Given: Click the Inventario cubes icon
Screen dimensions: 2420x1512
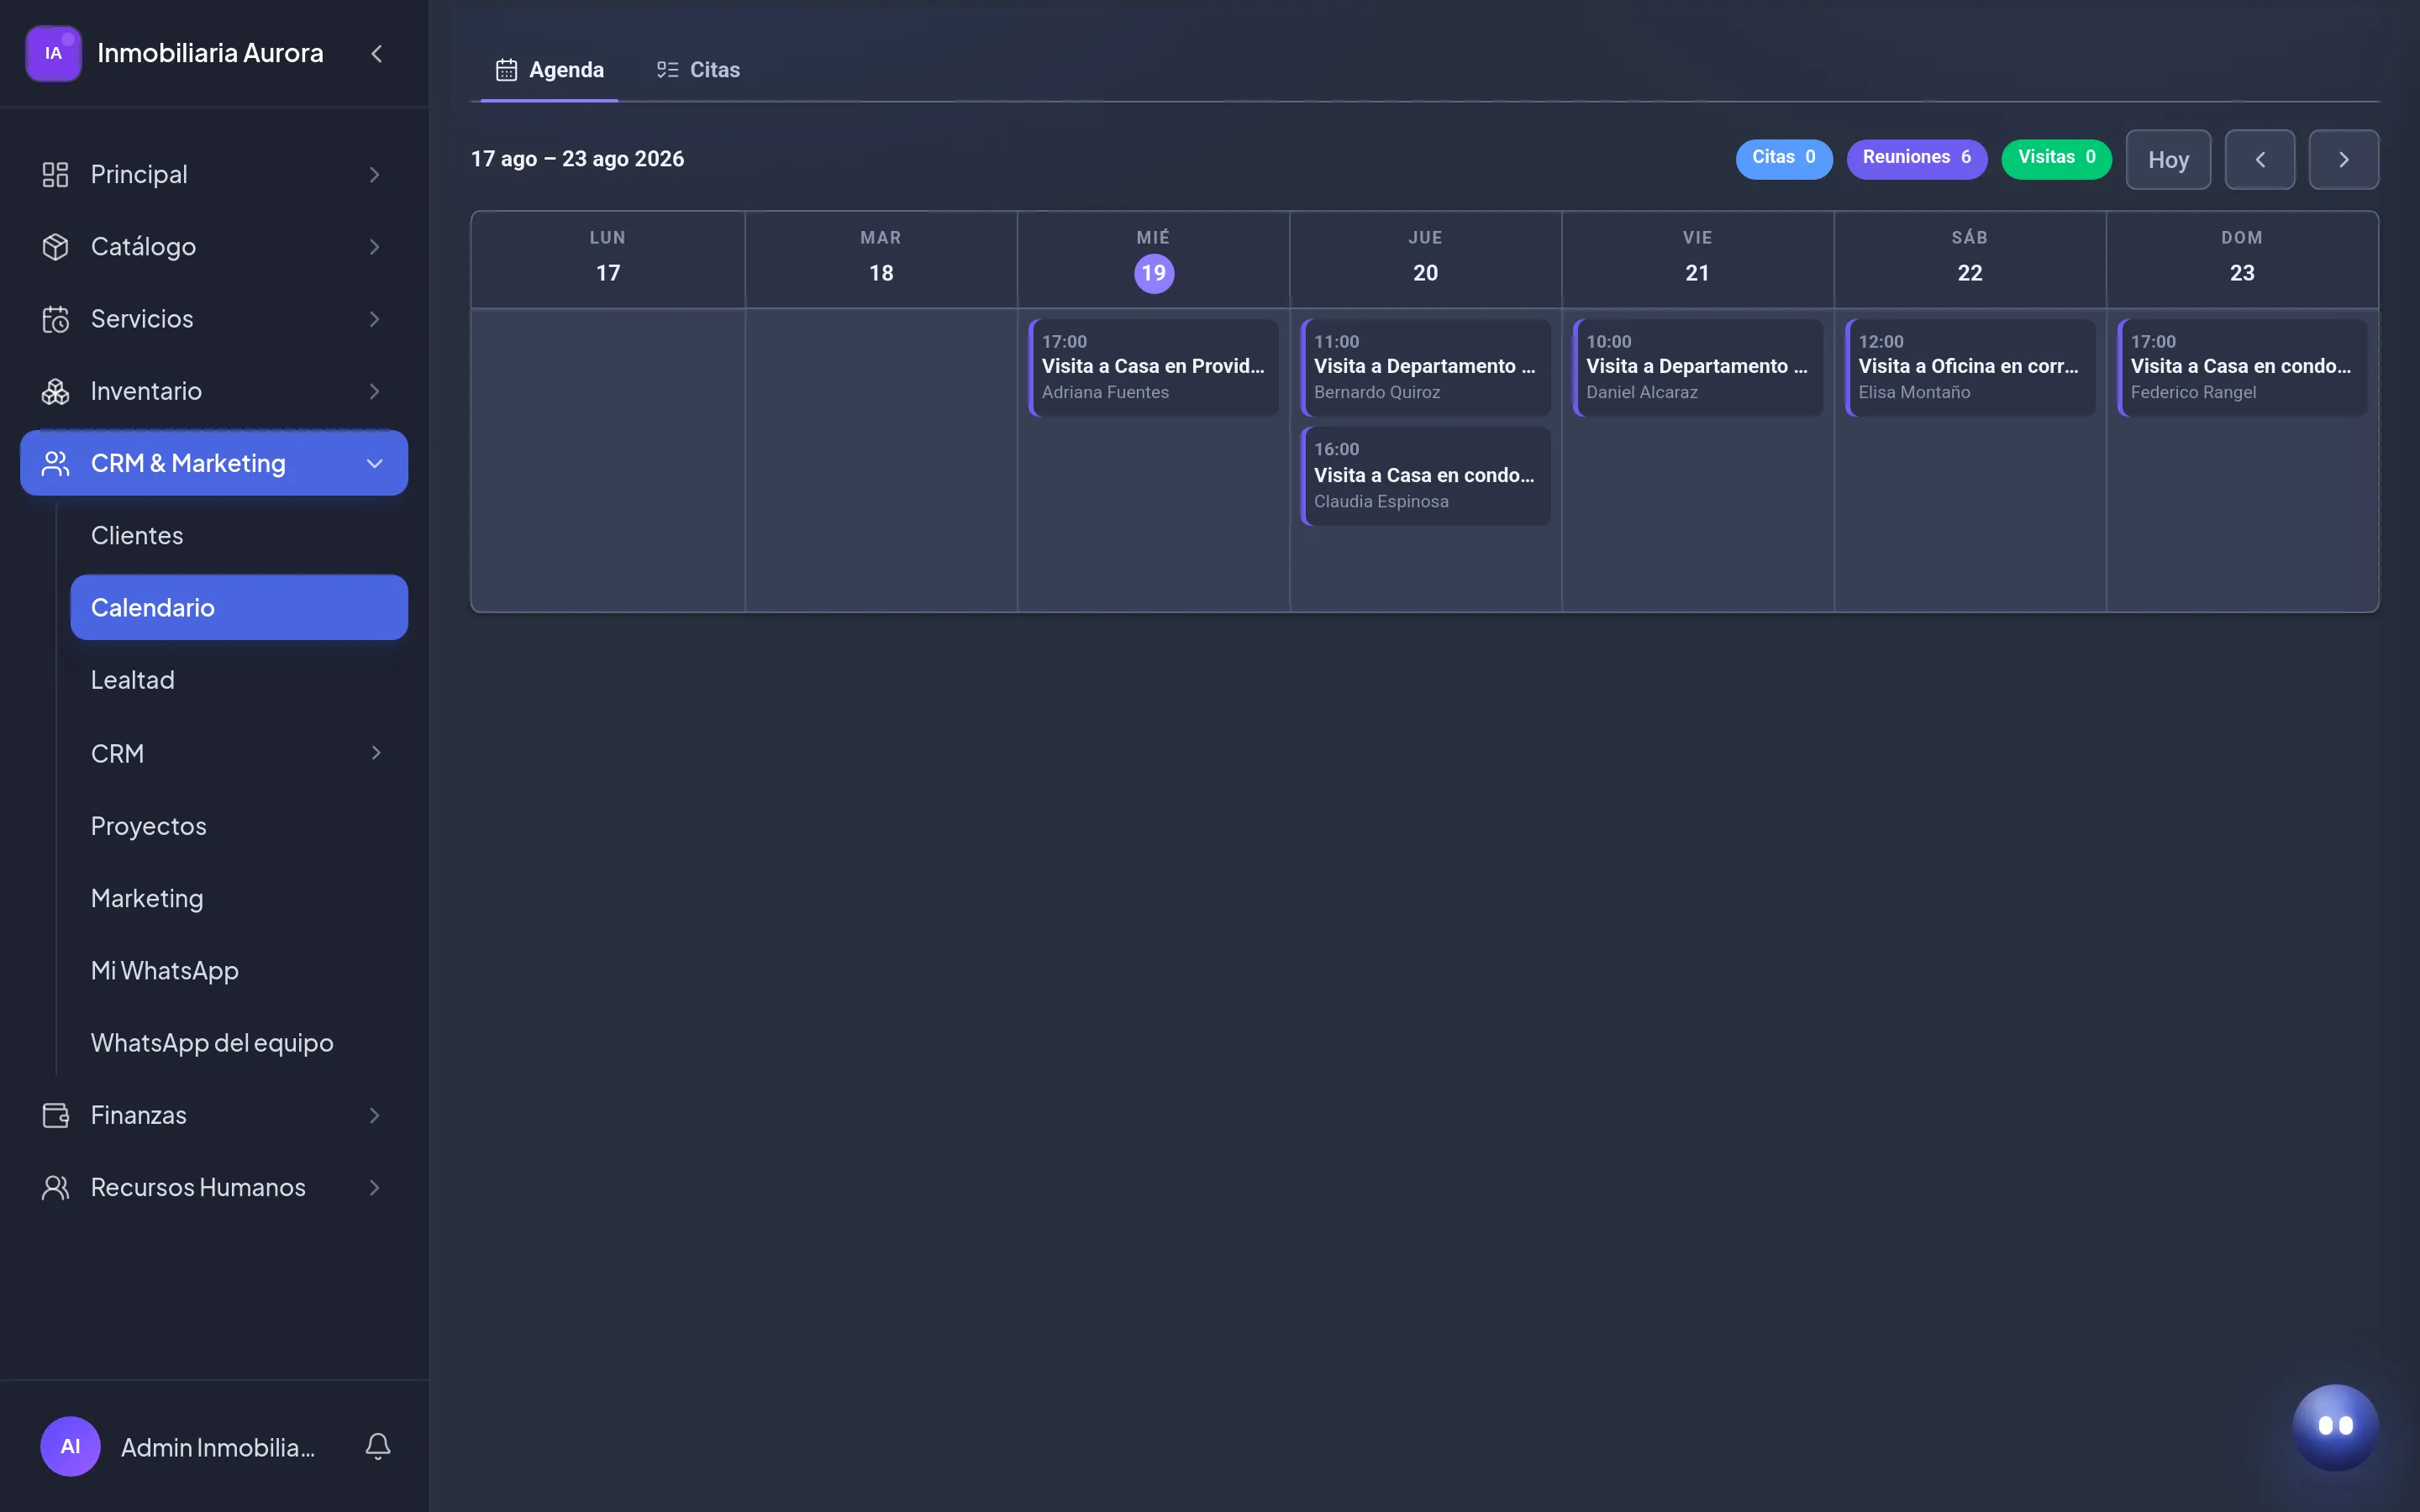Looking at the screenshot, I should tap(55, 391).
